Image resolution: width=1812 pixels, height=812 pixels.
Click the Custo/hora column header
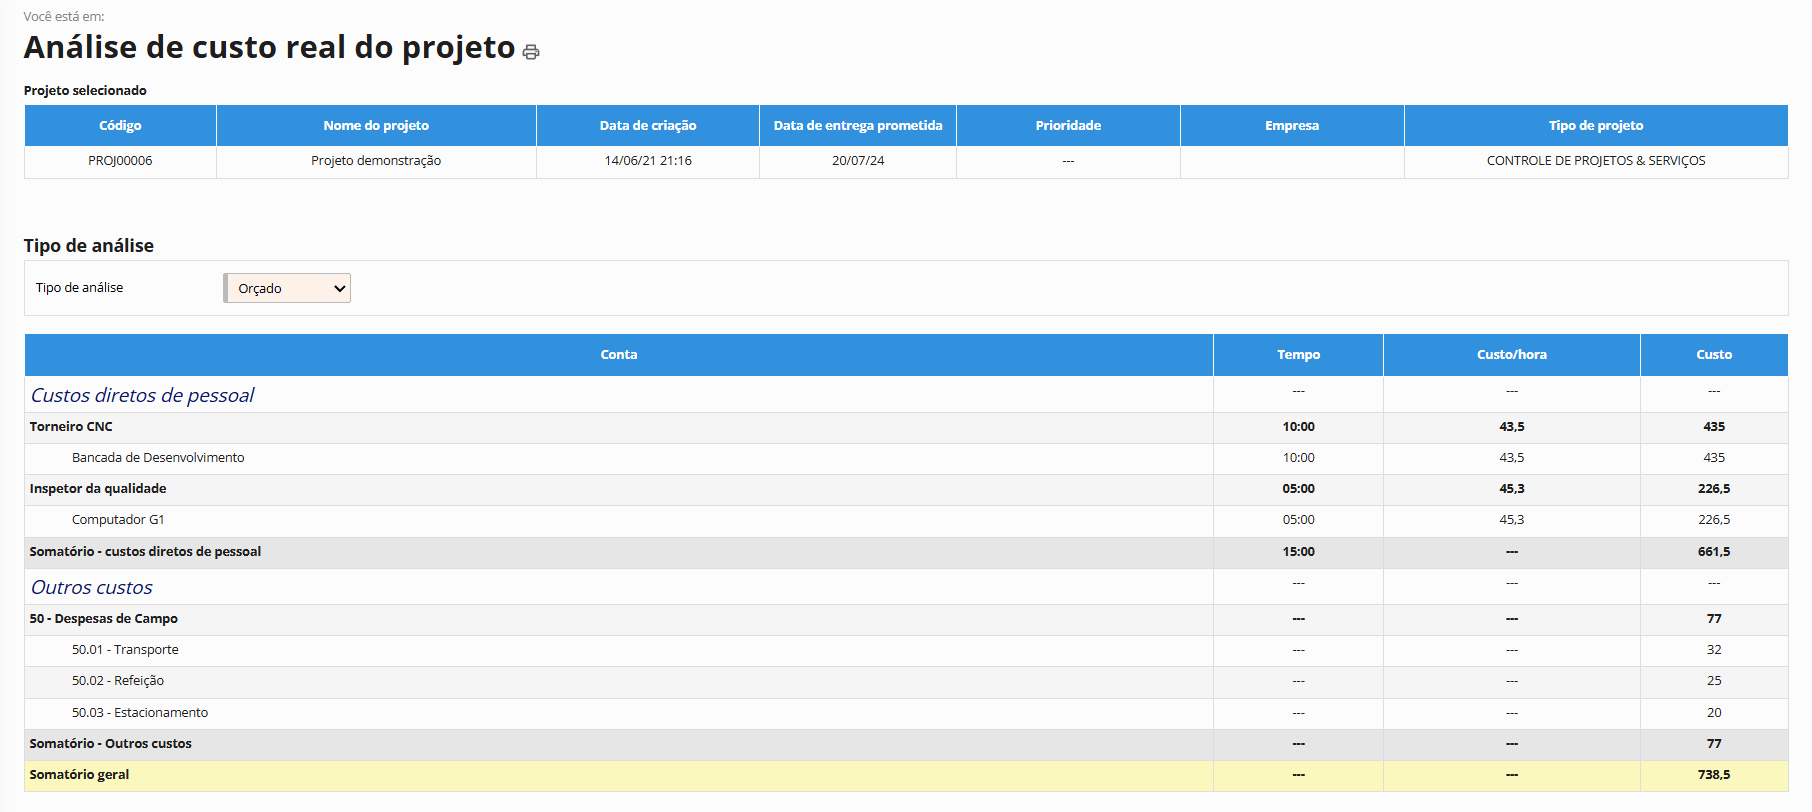tap(1511, 355)
